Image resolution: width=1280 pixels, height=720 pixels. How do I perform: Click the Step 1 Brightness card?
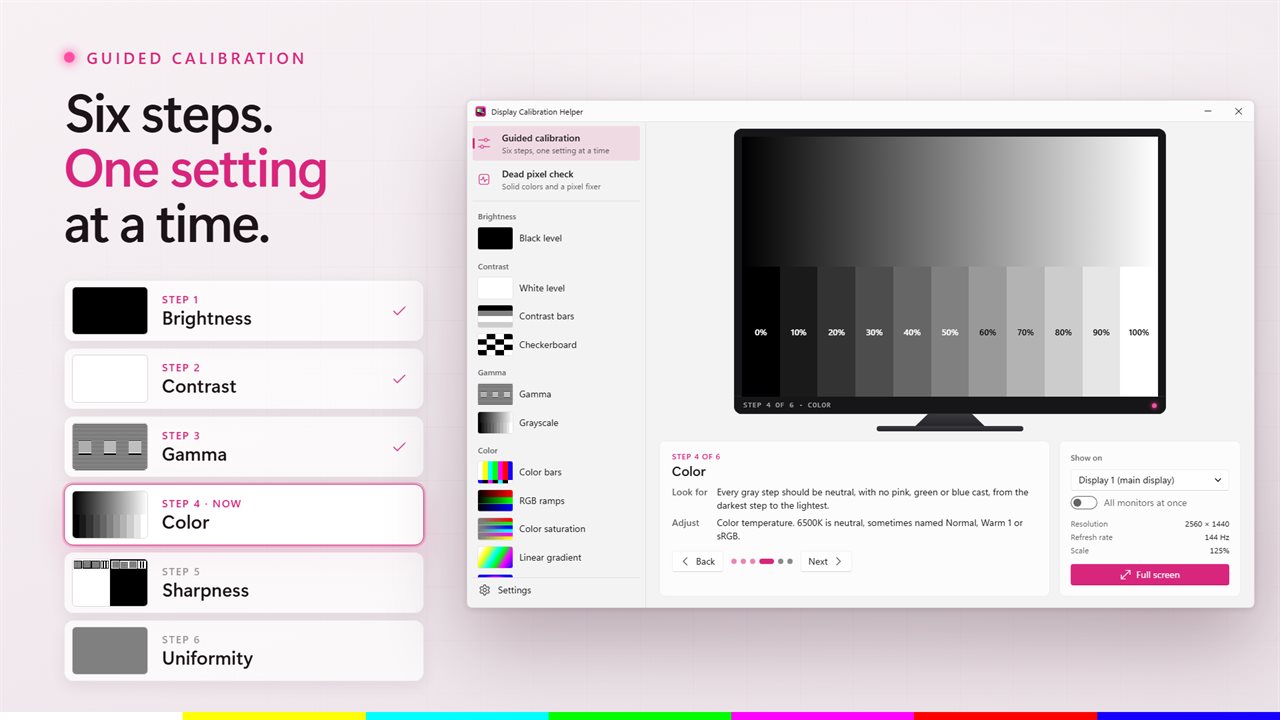click(x=244, y=311)
